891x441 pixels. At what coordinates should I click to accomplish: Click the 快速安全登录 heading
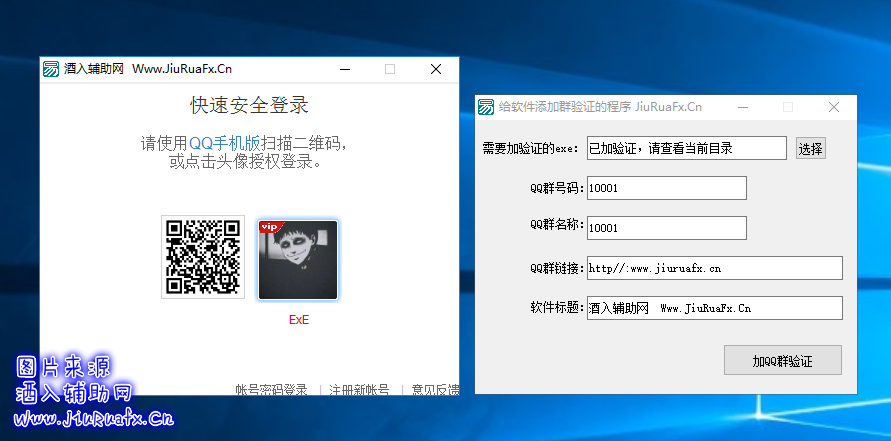click(x=249, y=105)
